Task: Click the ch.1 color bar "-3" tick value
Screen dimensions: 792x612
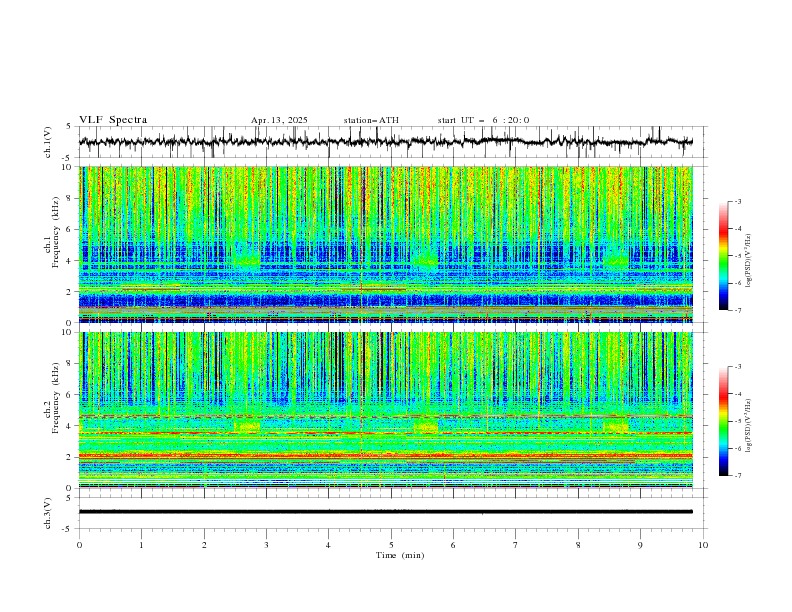Action: (738, 201)
